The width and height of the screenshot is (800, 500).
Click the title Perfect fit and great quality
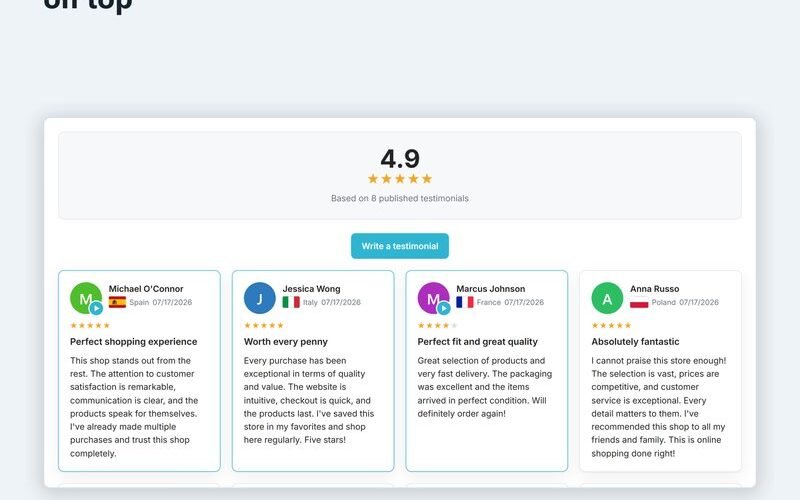click(x=478, y=342)
